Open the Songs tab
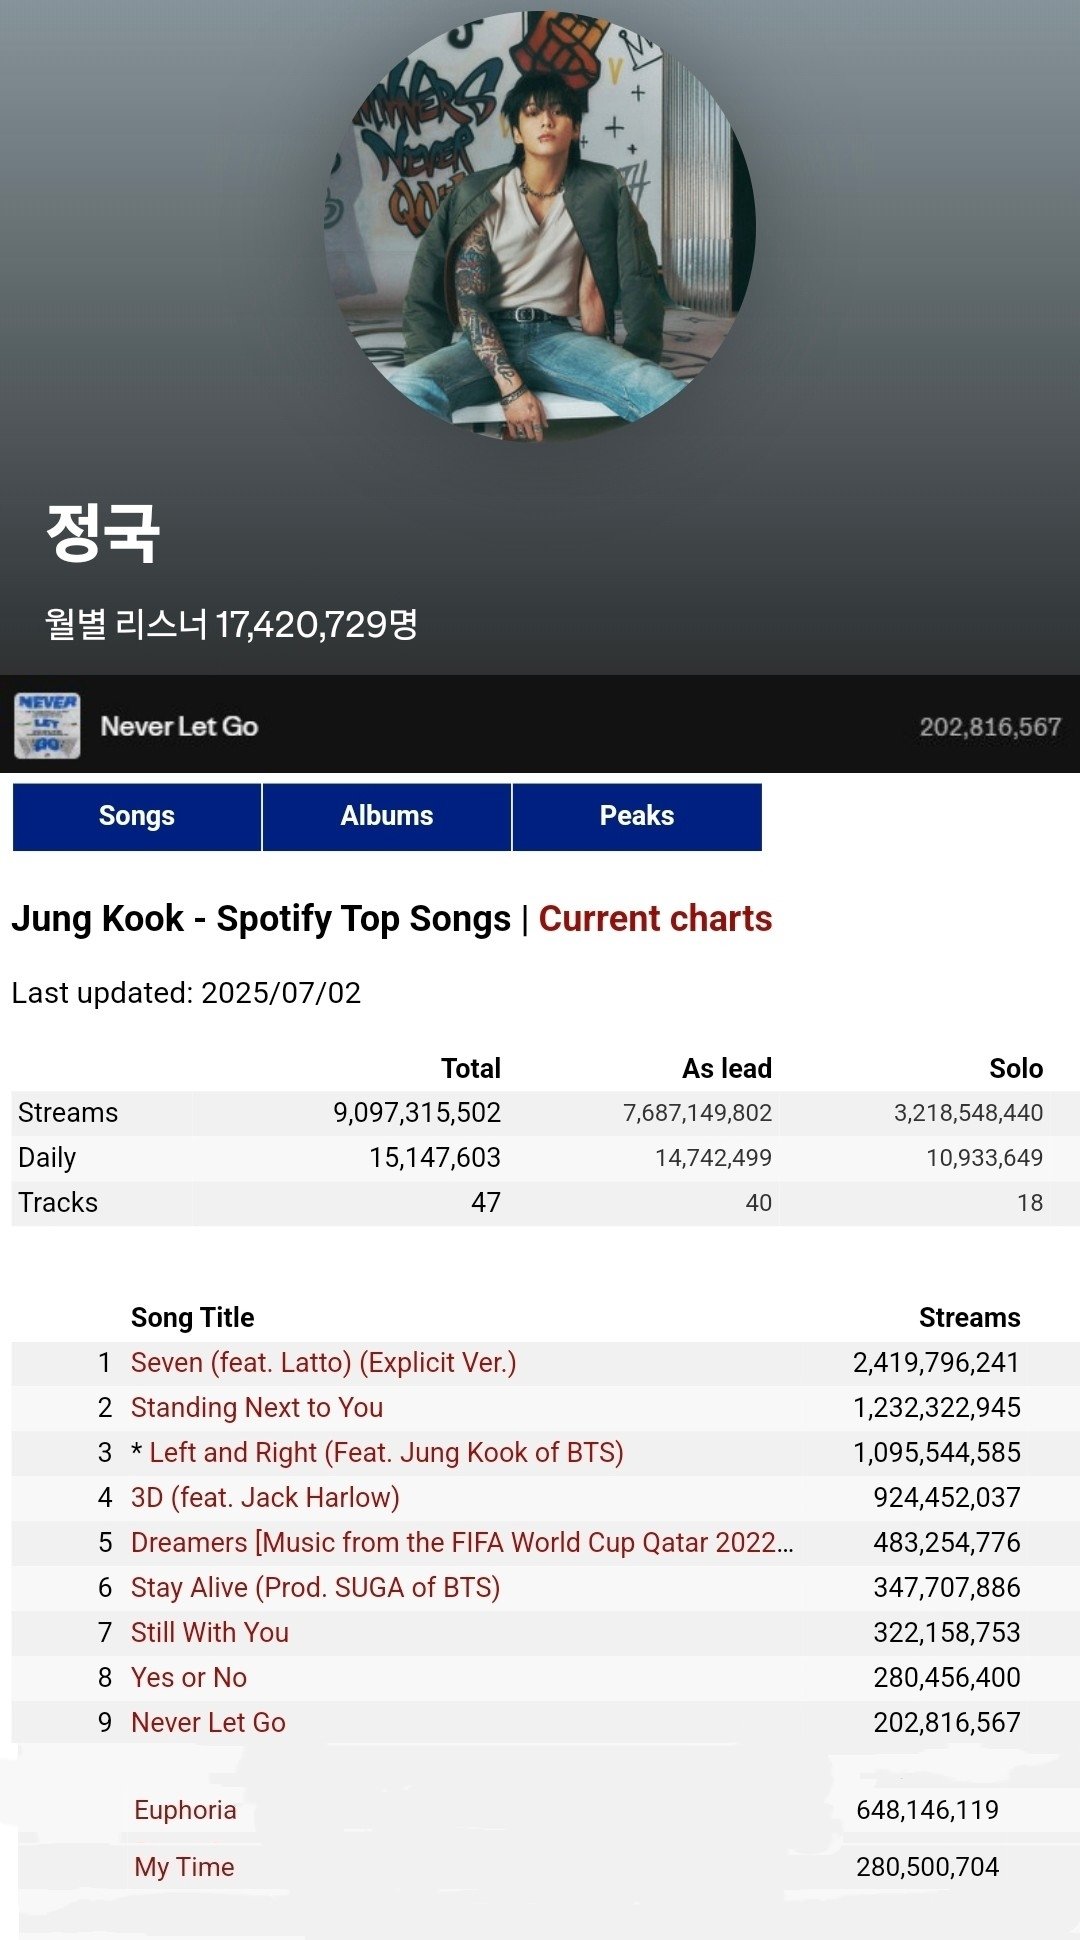 137,816
